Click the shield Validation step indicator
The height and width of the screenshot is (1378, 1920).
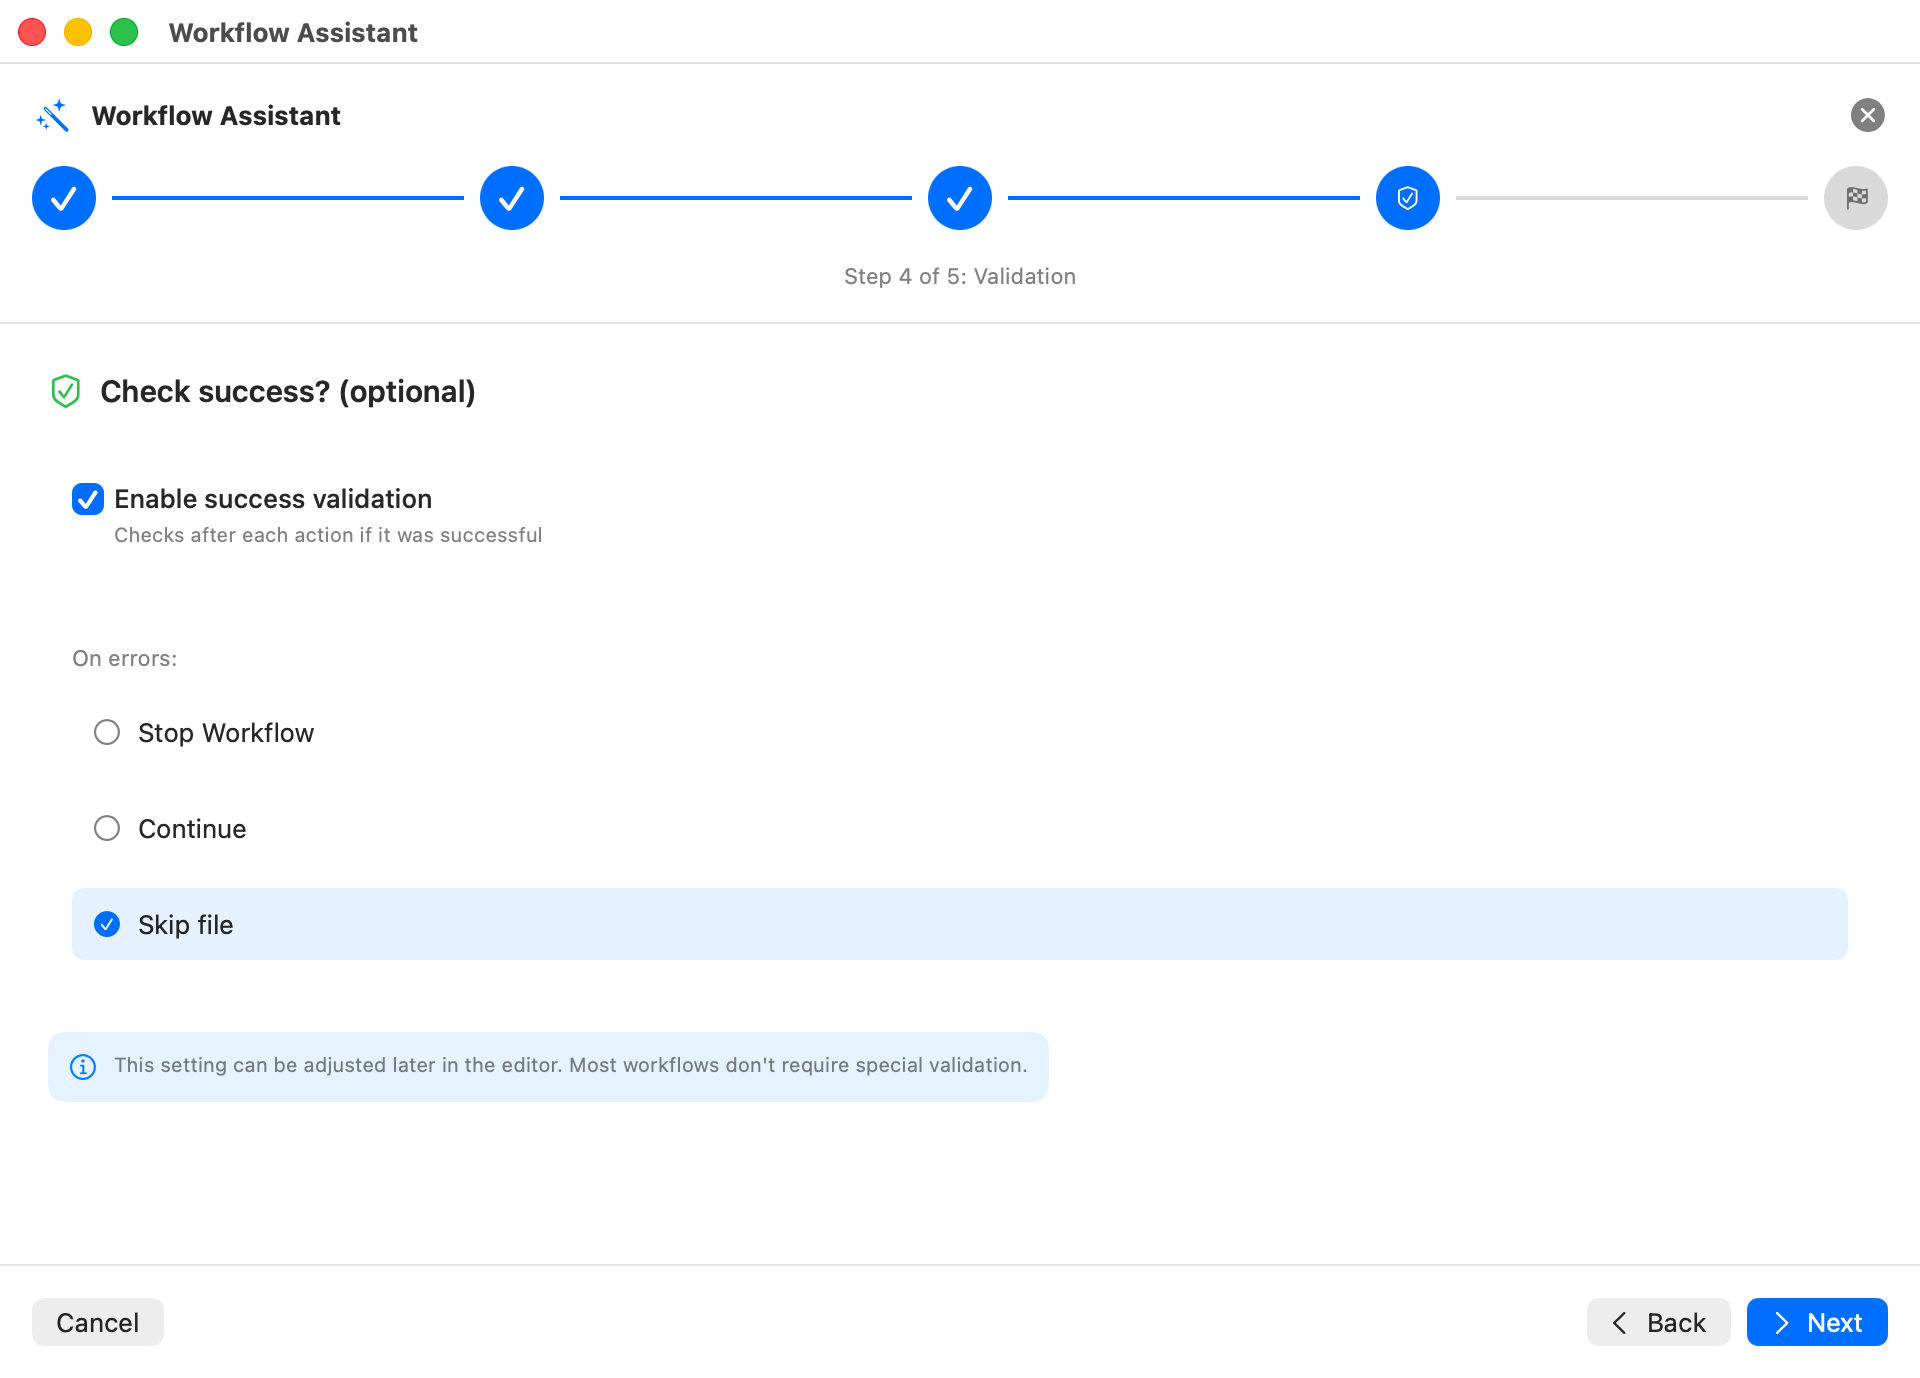tap(1408, 198)
